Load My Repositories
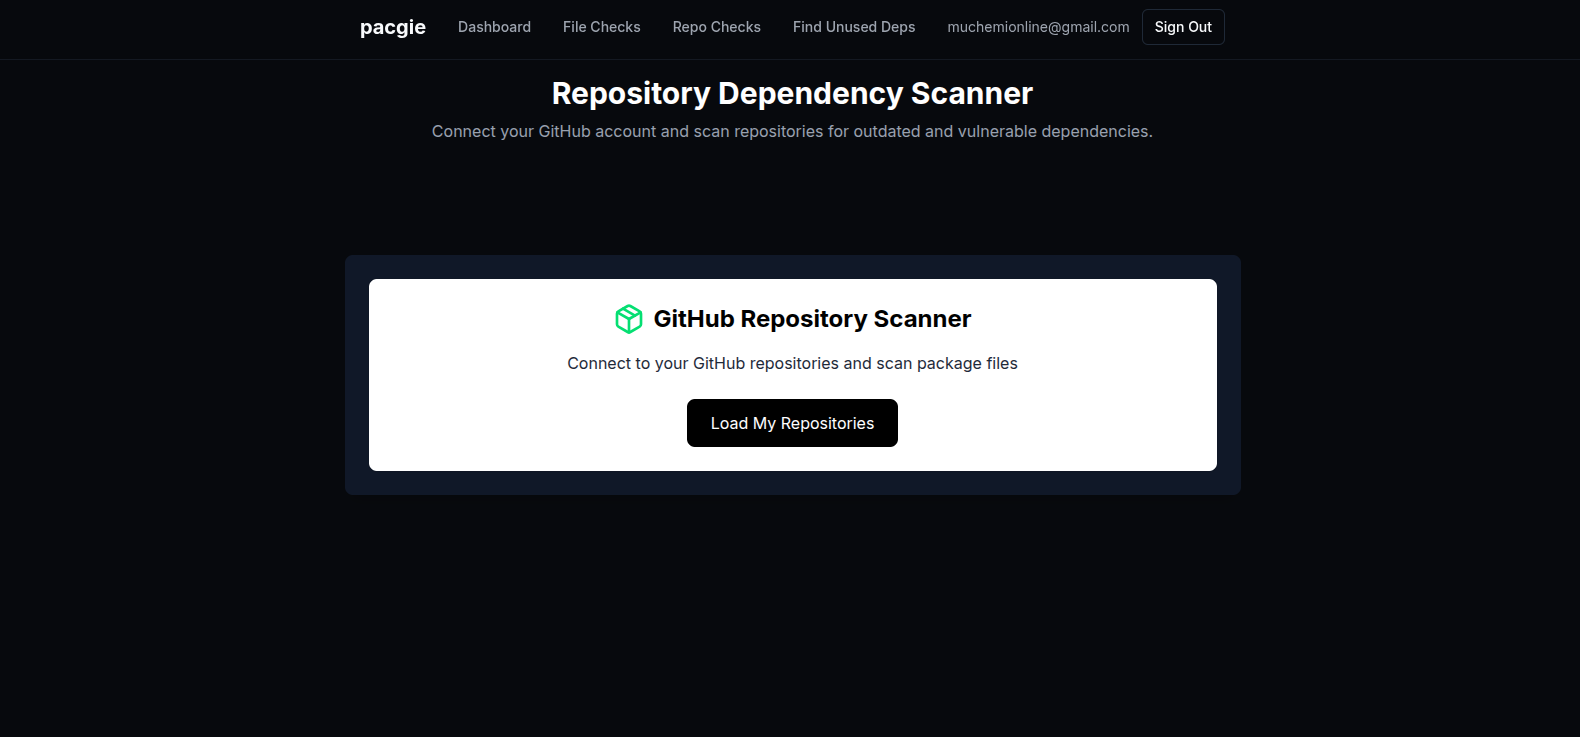 [x=792, y=423]
